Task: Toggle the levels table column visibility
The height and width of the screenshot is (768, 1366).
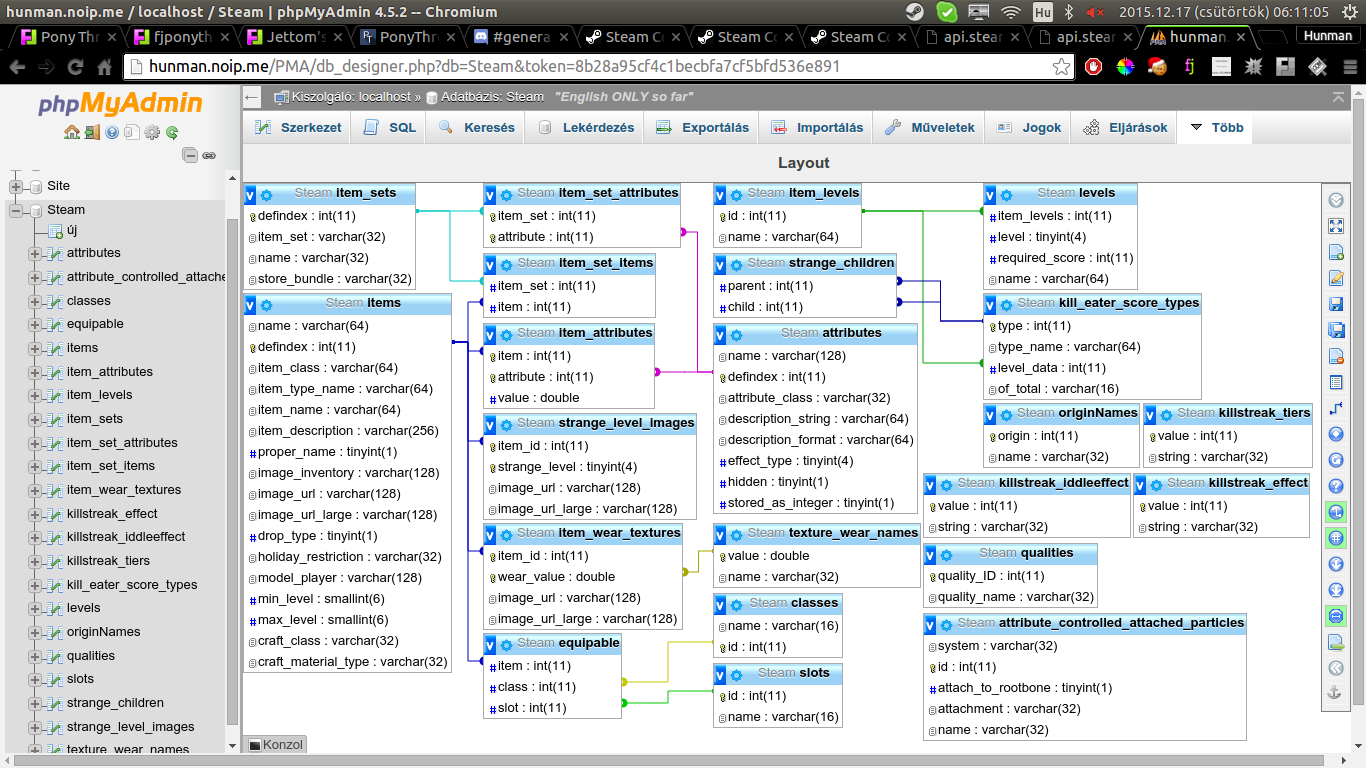Action: coord(991,194)
